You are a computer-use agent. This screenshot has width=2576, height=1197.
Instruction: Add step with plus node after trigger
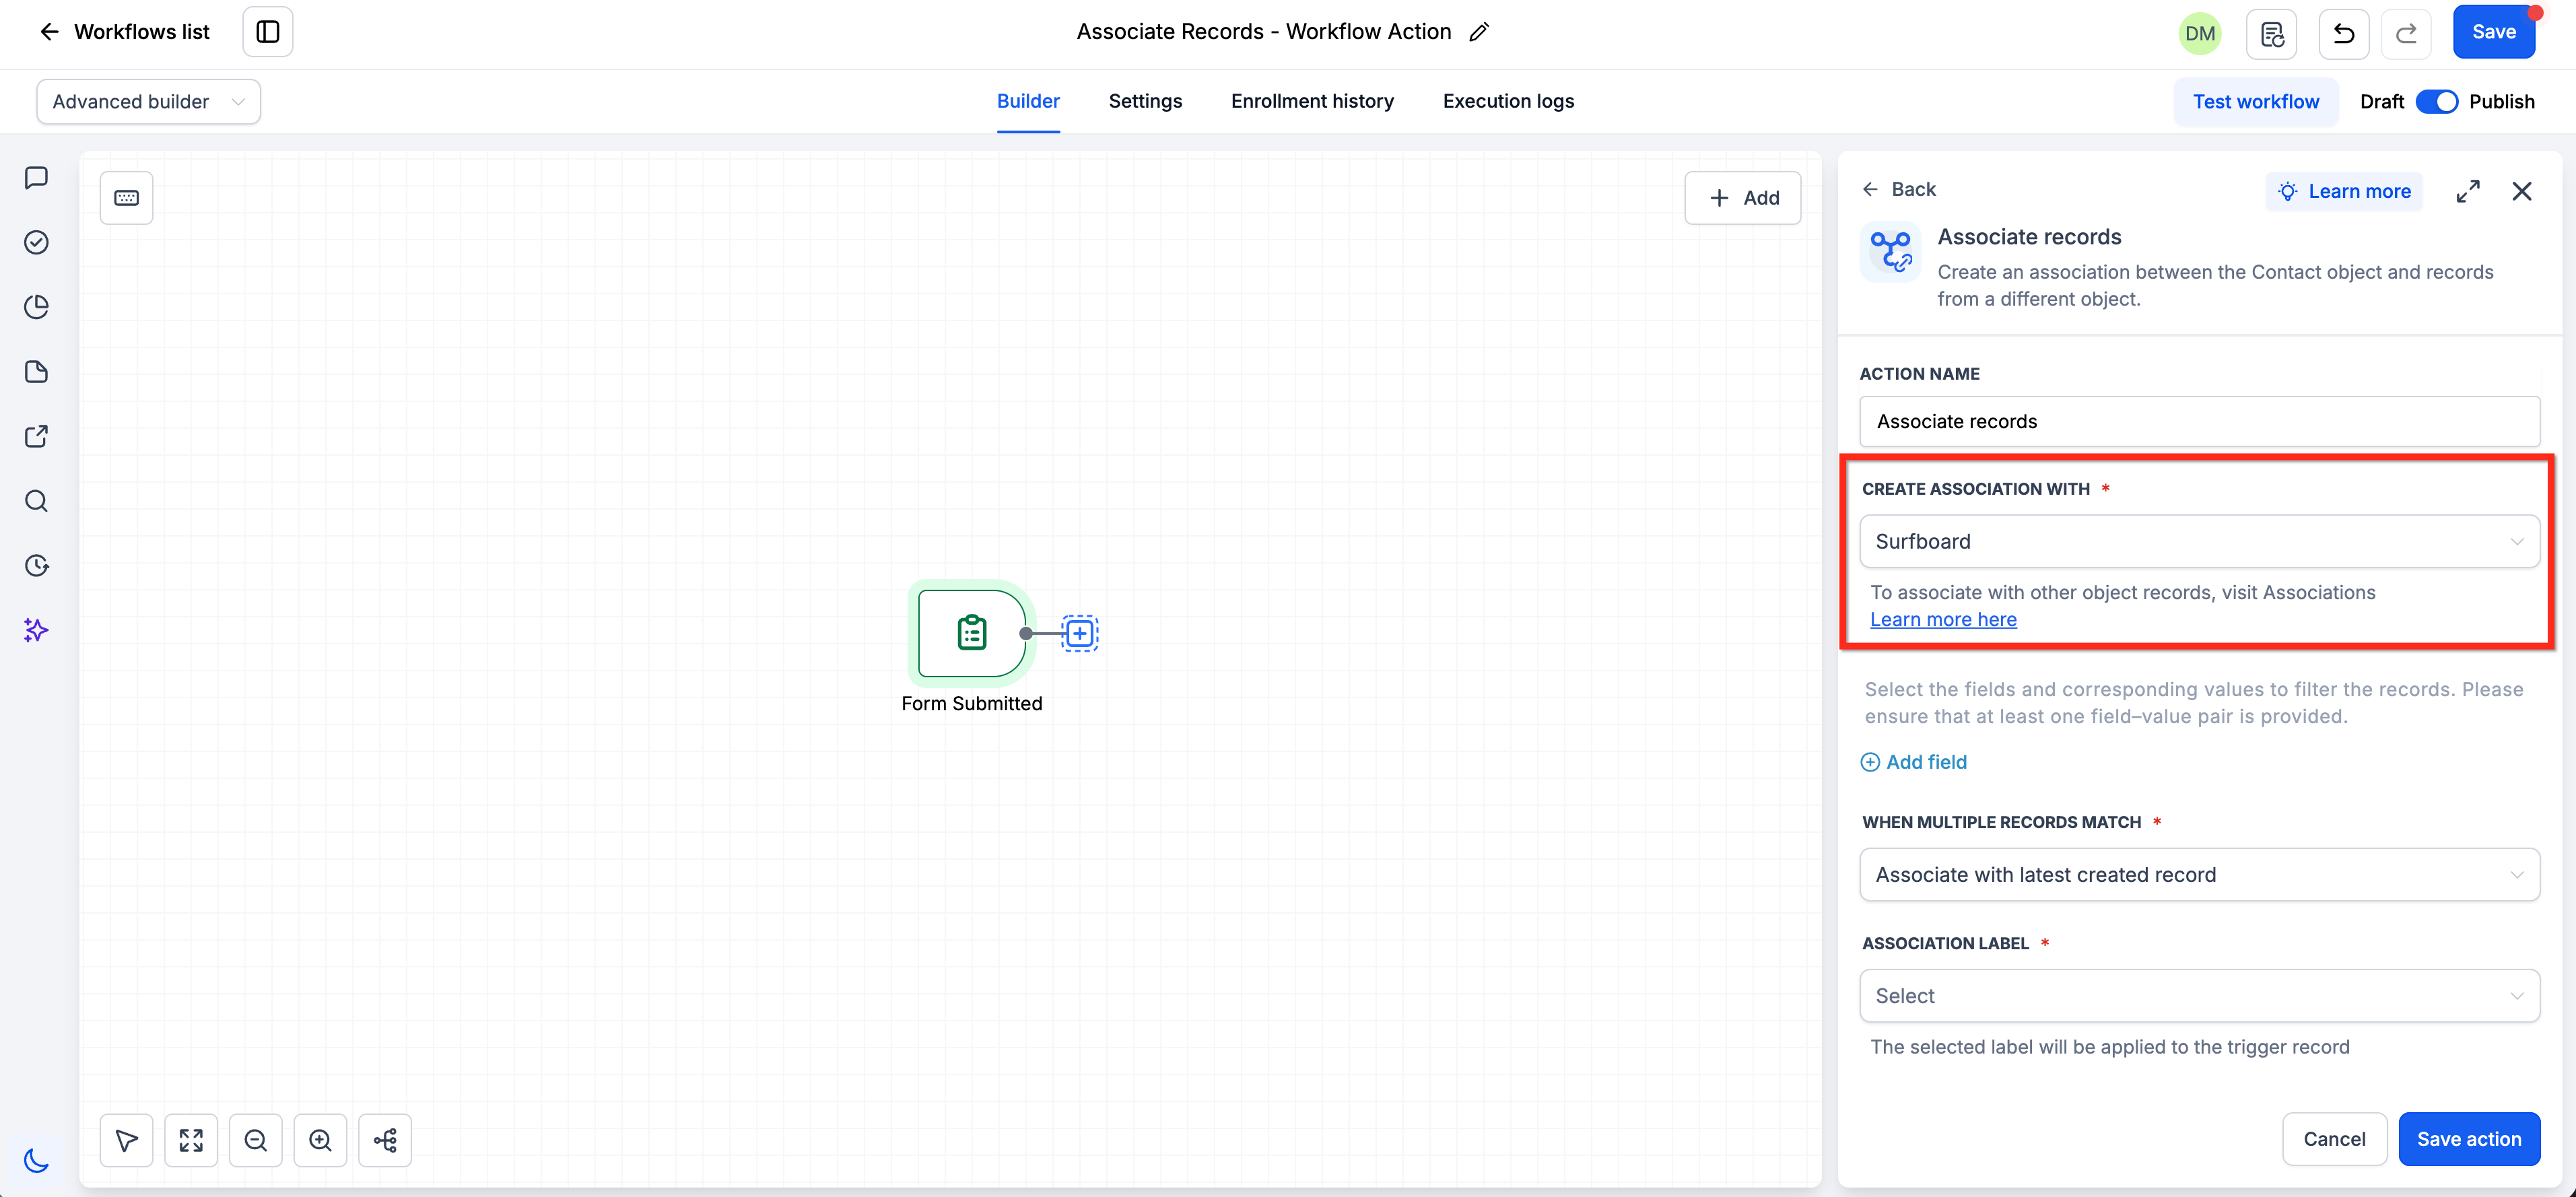pyautogui.click(x=1080, y=633)
